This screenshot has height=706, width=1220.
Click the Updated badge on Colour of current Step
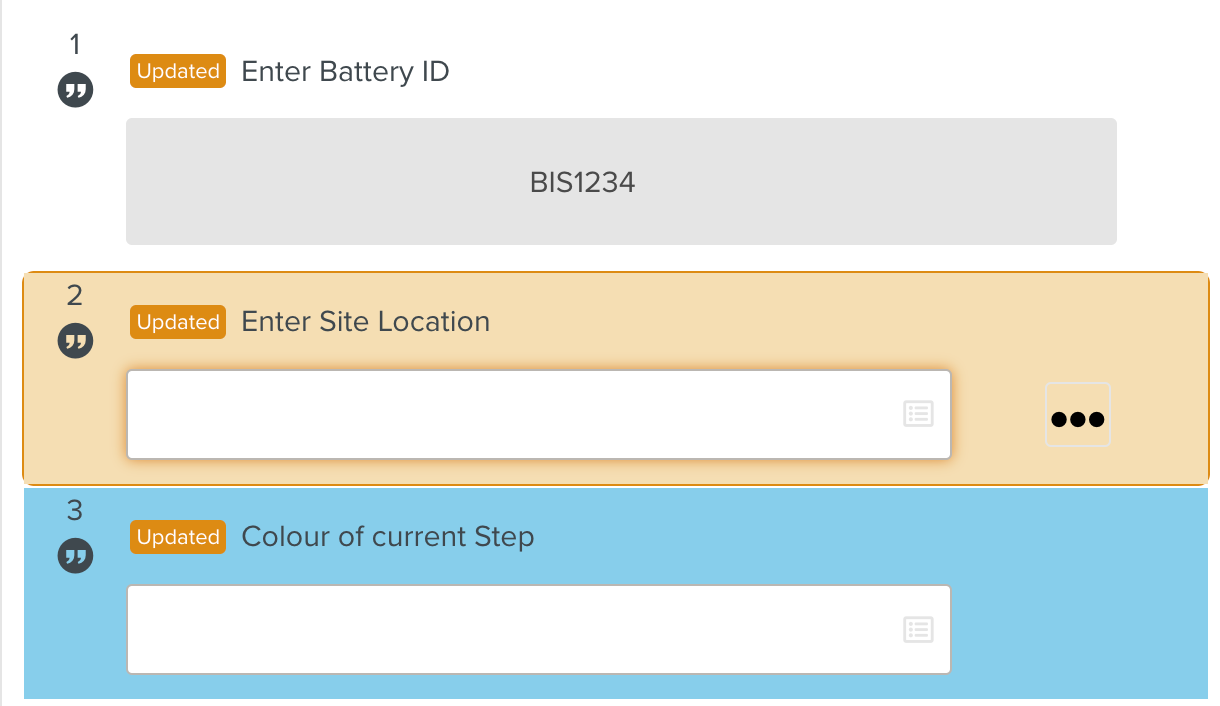pos(178,537)
